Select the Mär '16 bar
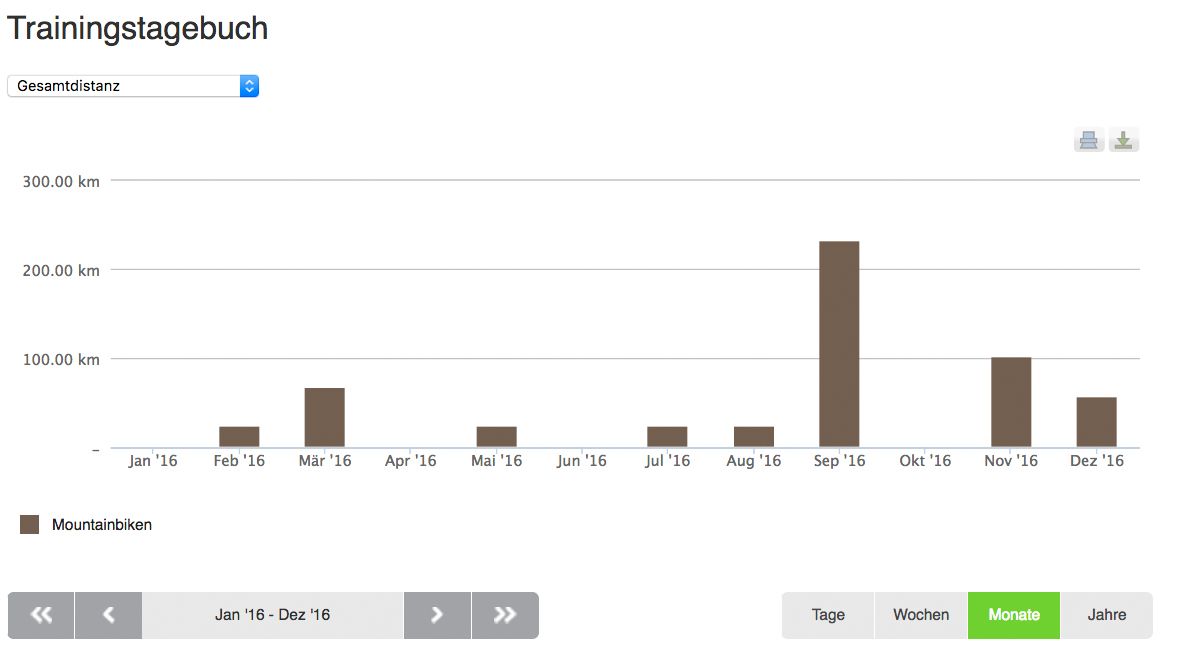This screenshot has width=1181, height=665. point(325,417)
